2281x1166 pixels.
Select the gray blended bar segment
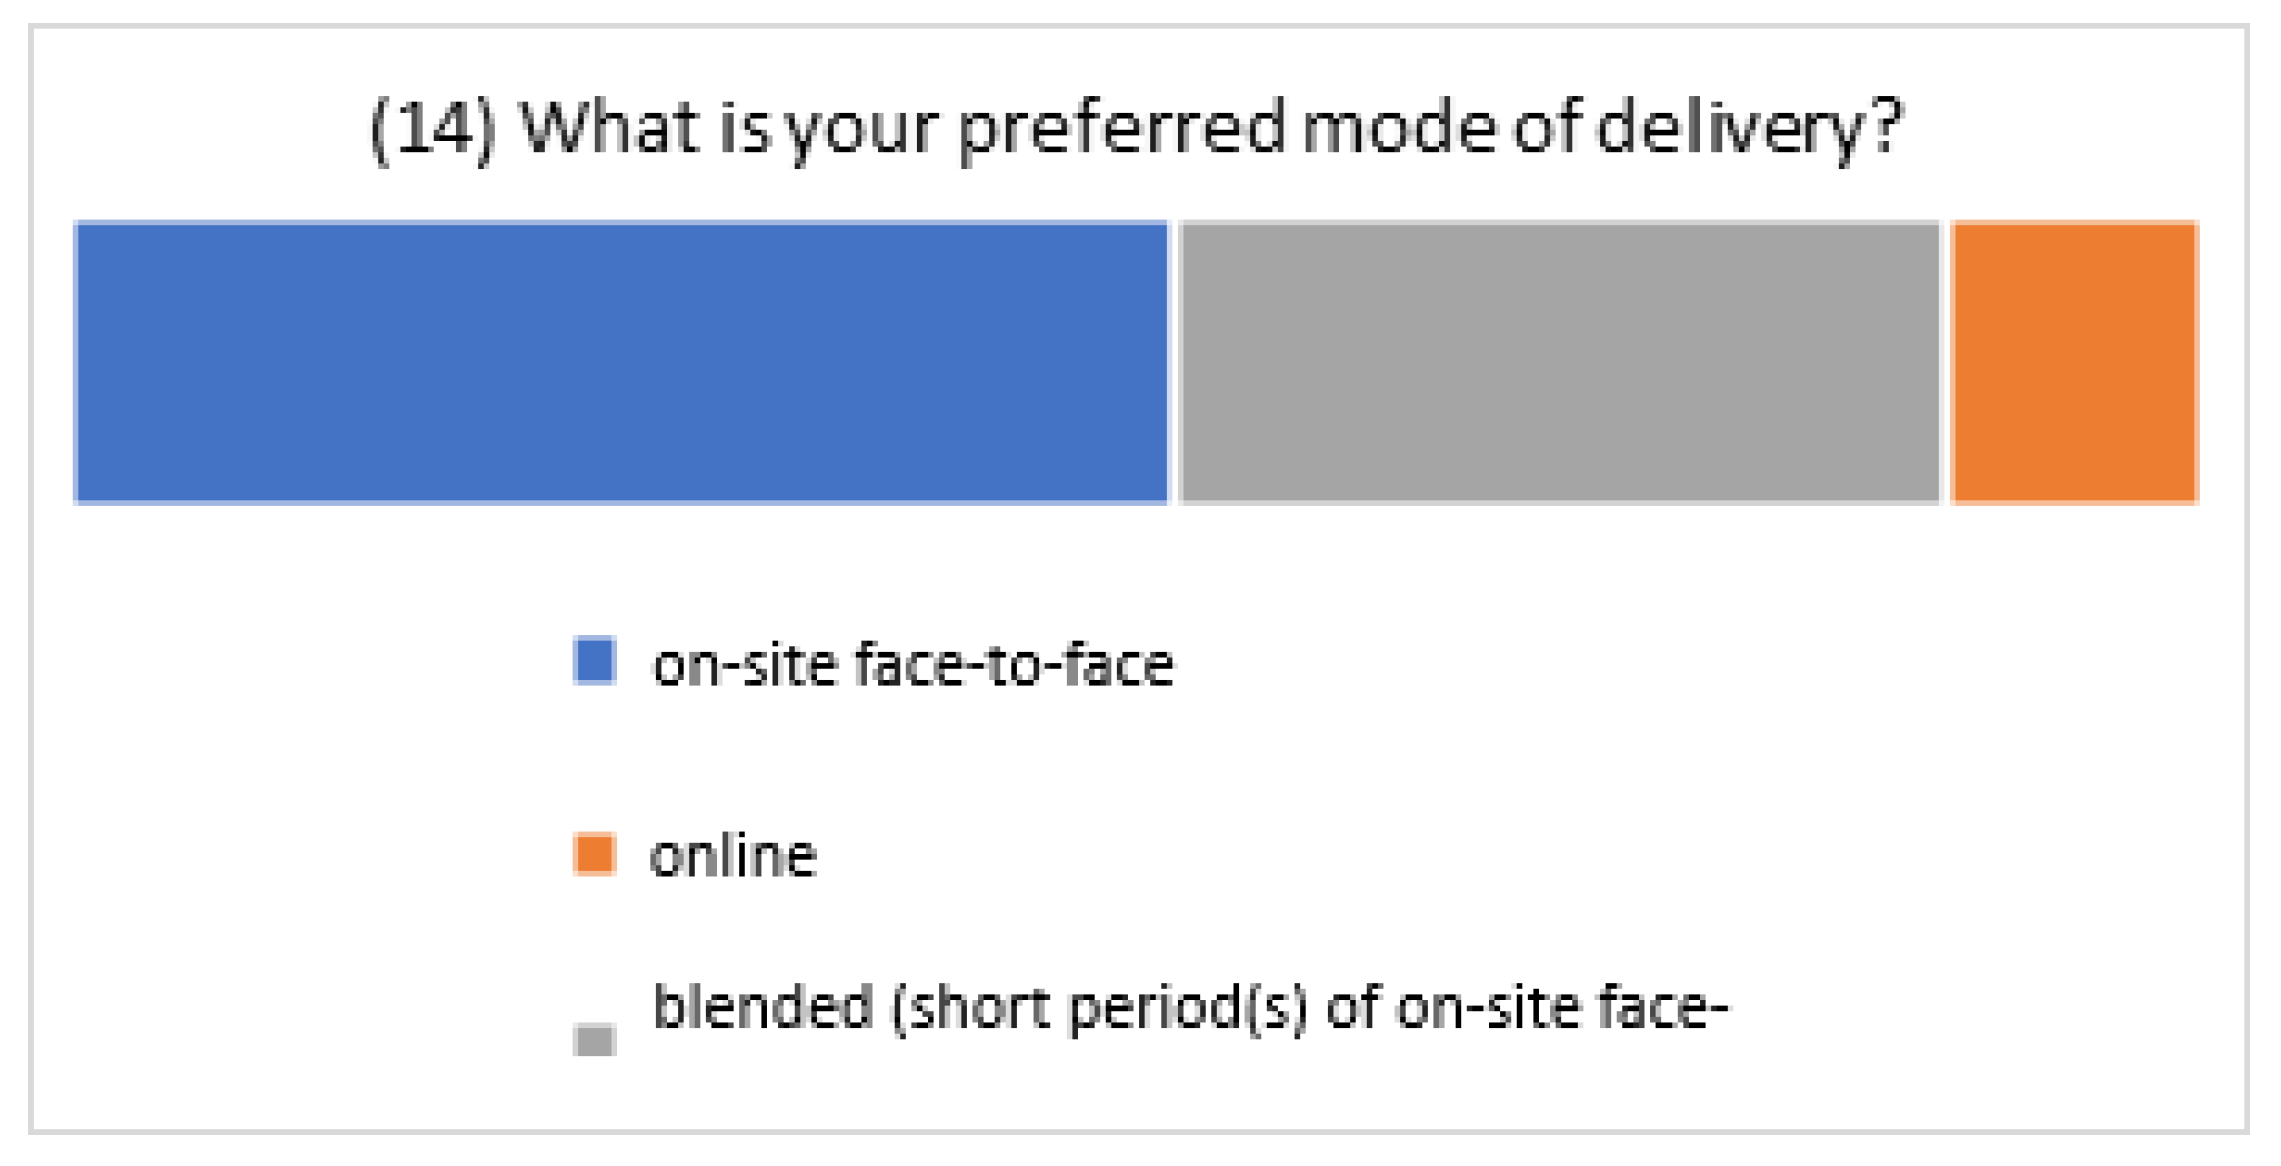tap(1559, 362)
